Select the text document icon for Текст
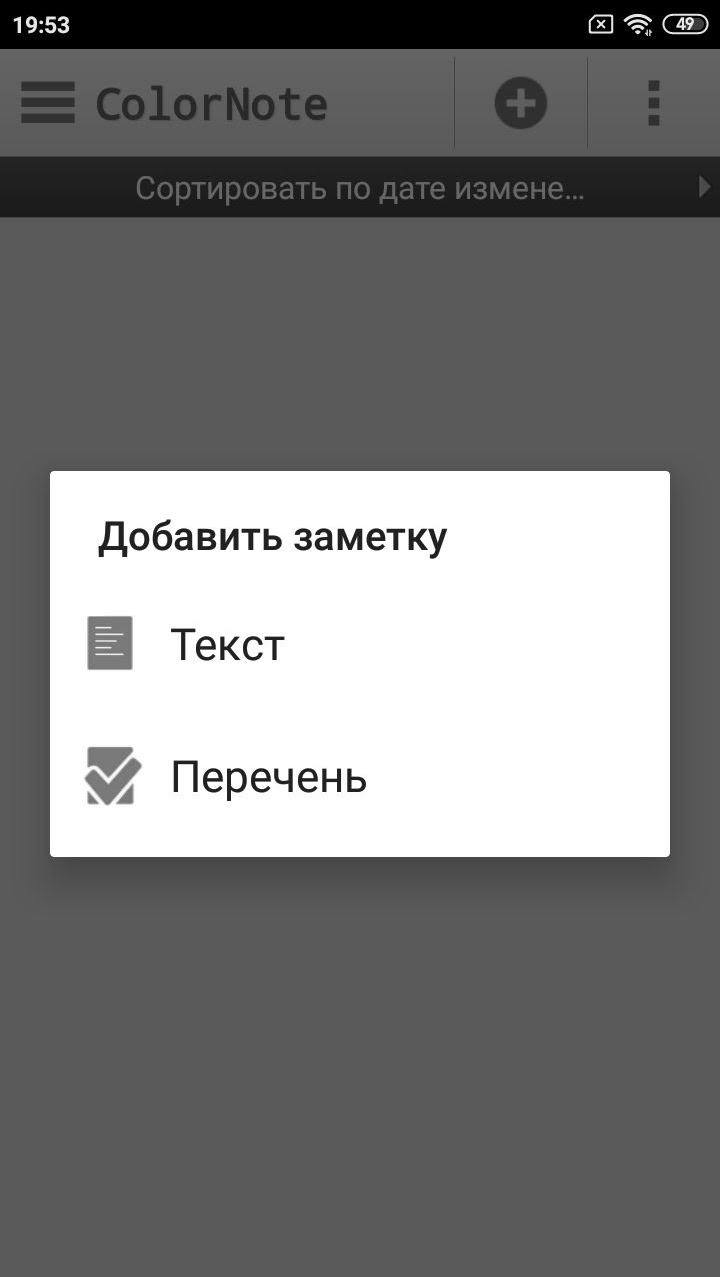The width and height of the screenshot is (720, 1277). pos(110,643)
